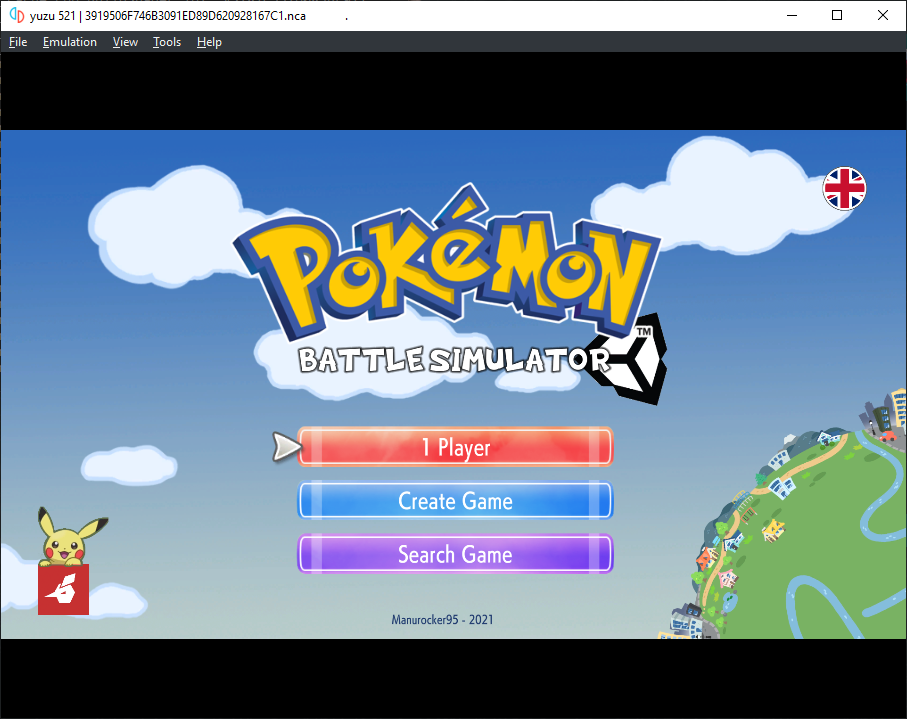Open the Help menu
This screenshot has height=719, width=907.
tap(209, 42)
